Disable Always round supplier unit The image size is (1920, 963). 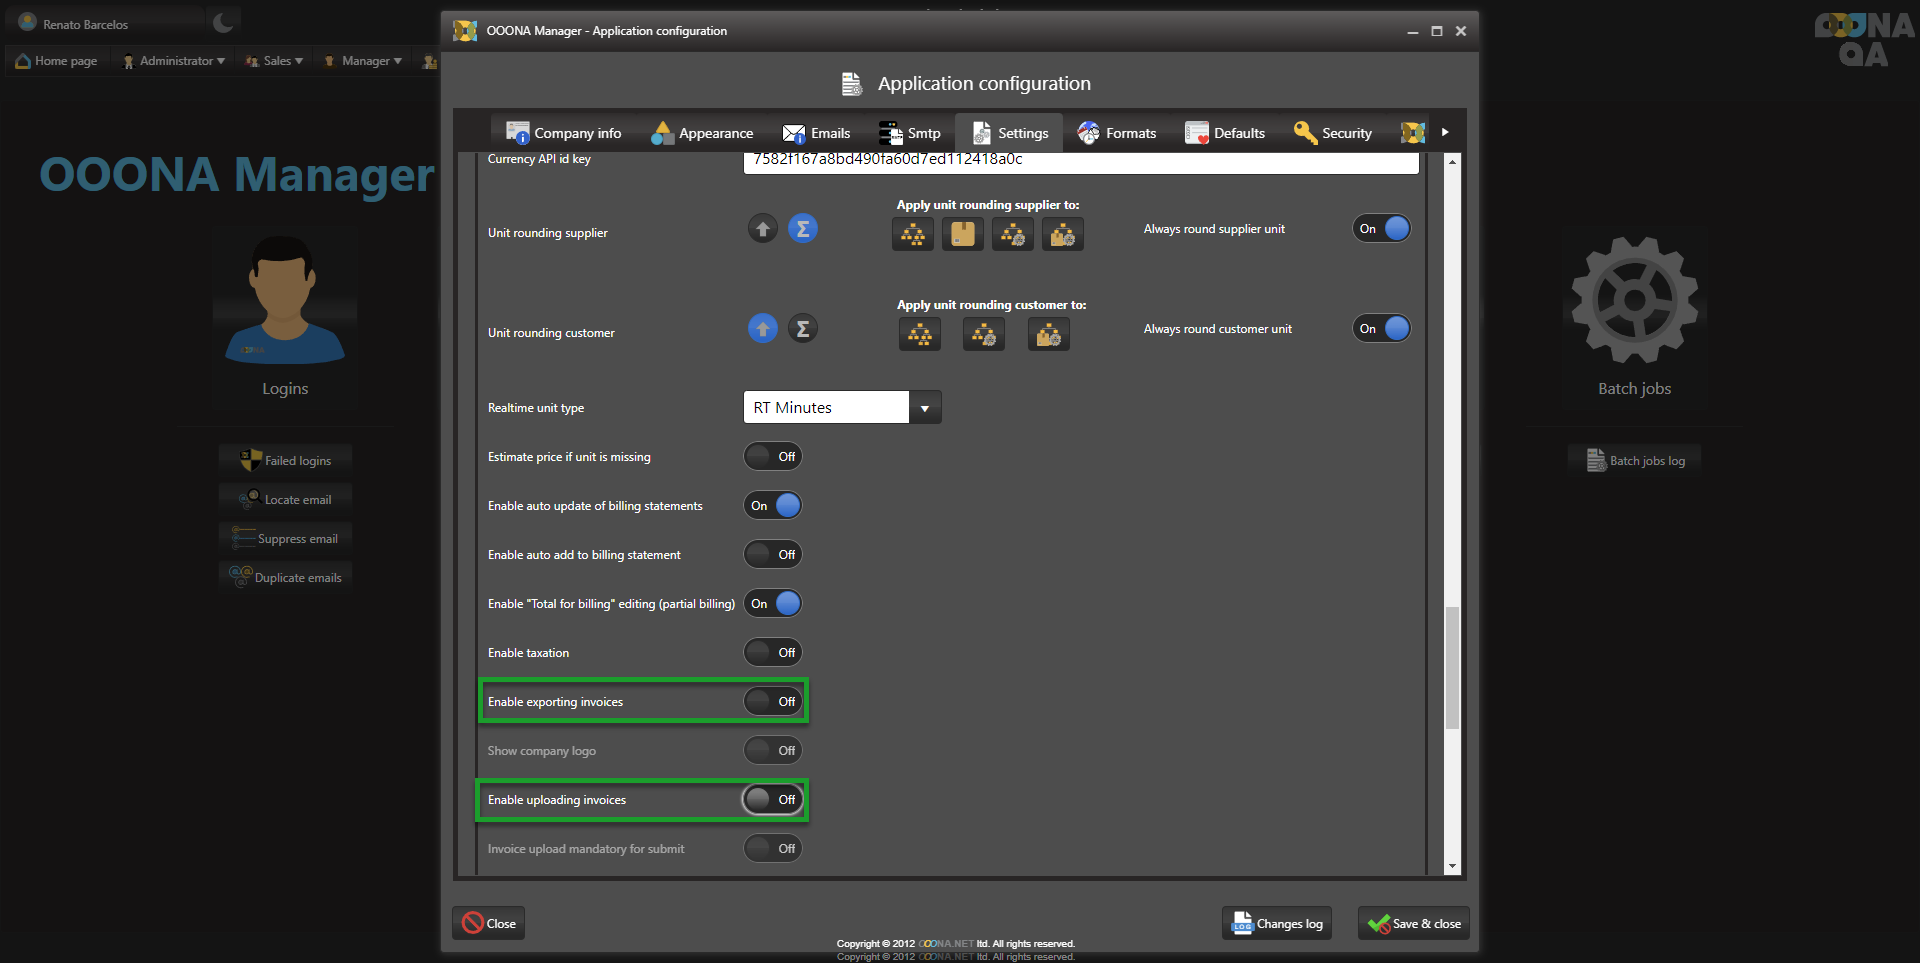[1381, 229]
